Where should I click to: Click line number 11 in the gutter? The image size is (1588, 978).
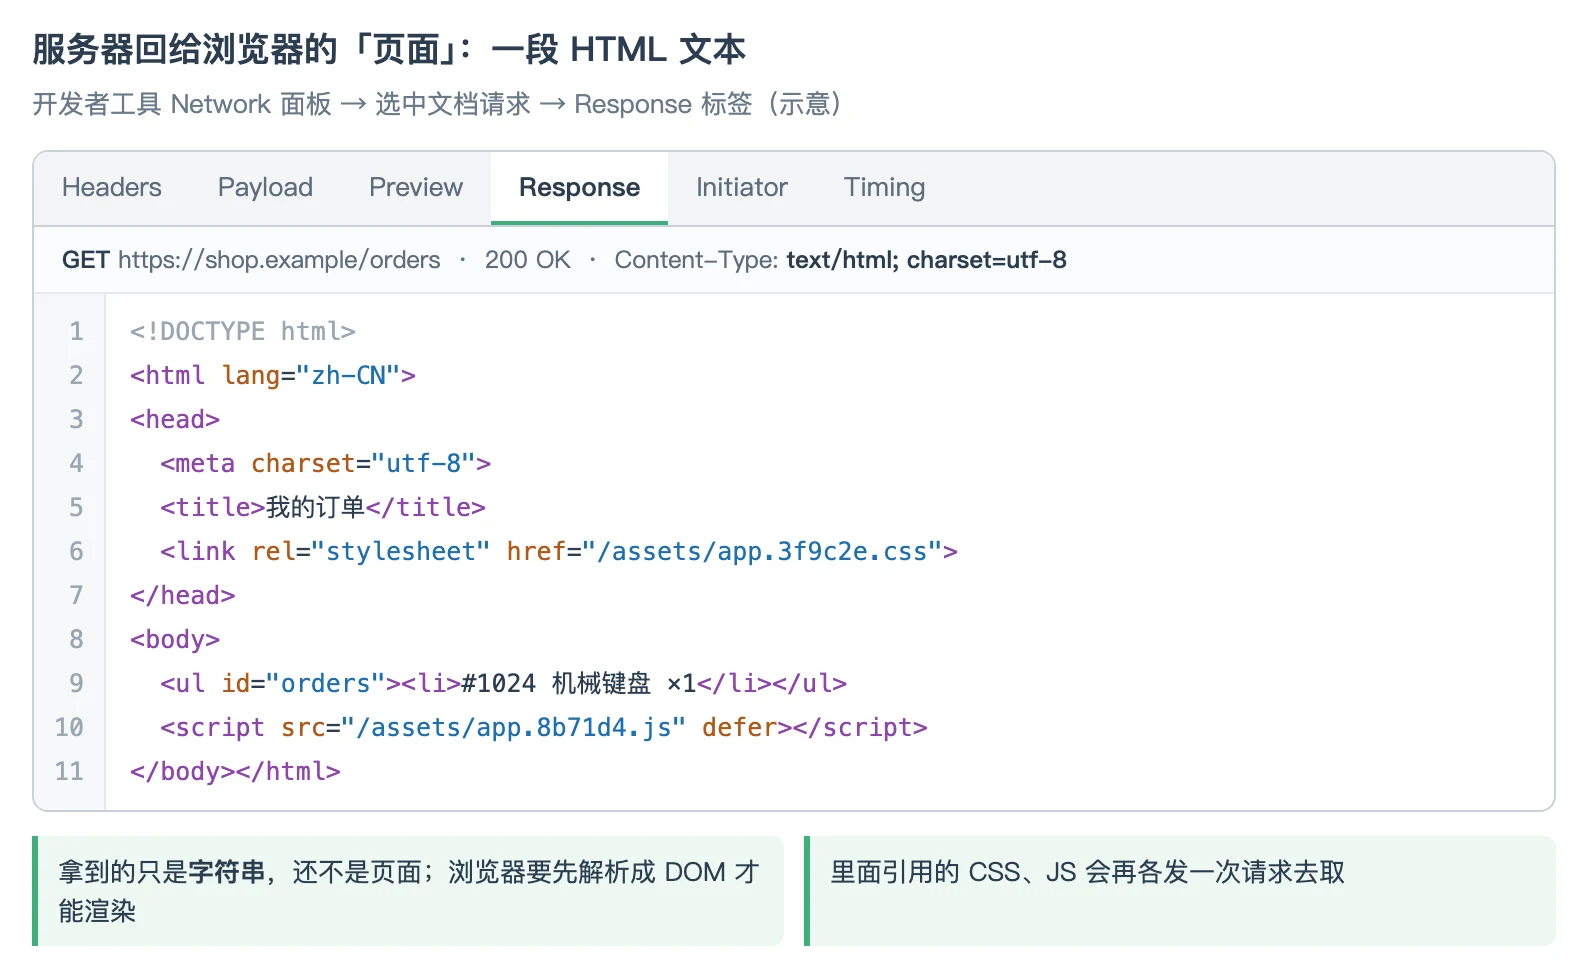pyautogui.click(x=69, y=771)
